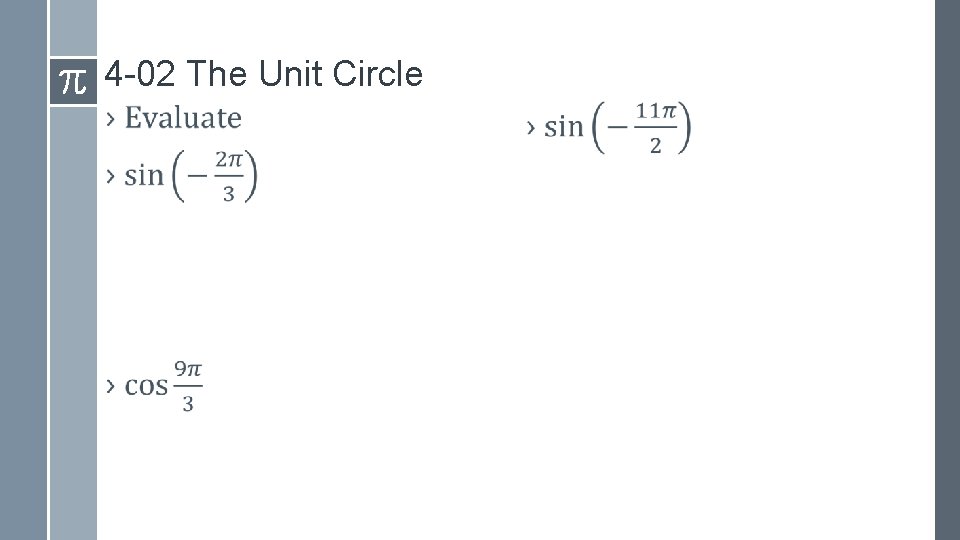Click the opening parenthesis of sin(-2π/3)
960x540 pixels.
pyautogui.click(x=180, y=176)
